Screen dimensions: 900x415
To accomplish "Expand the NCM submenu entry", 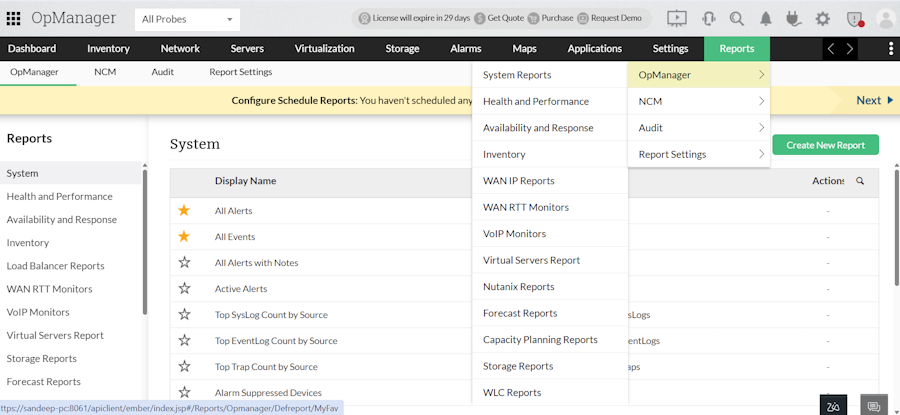I will [x=699, y=101].
